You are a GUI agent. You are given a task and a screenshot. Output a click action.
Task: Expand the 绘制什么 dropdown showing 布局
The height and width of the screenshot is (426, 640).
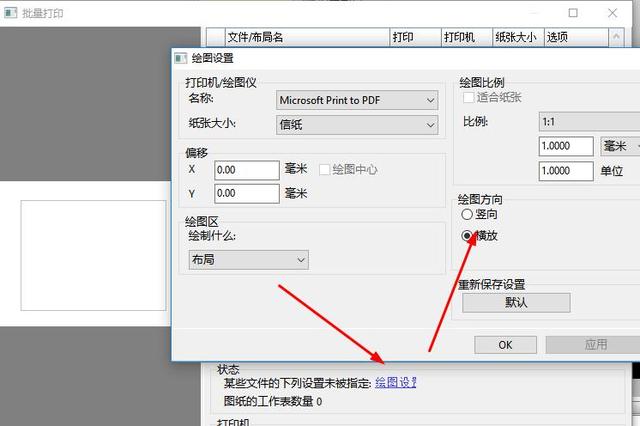[249, 260]
